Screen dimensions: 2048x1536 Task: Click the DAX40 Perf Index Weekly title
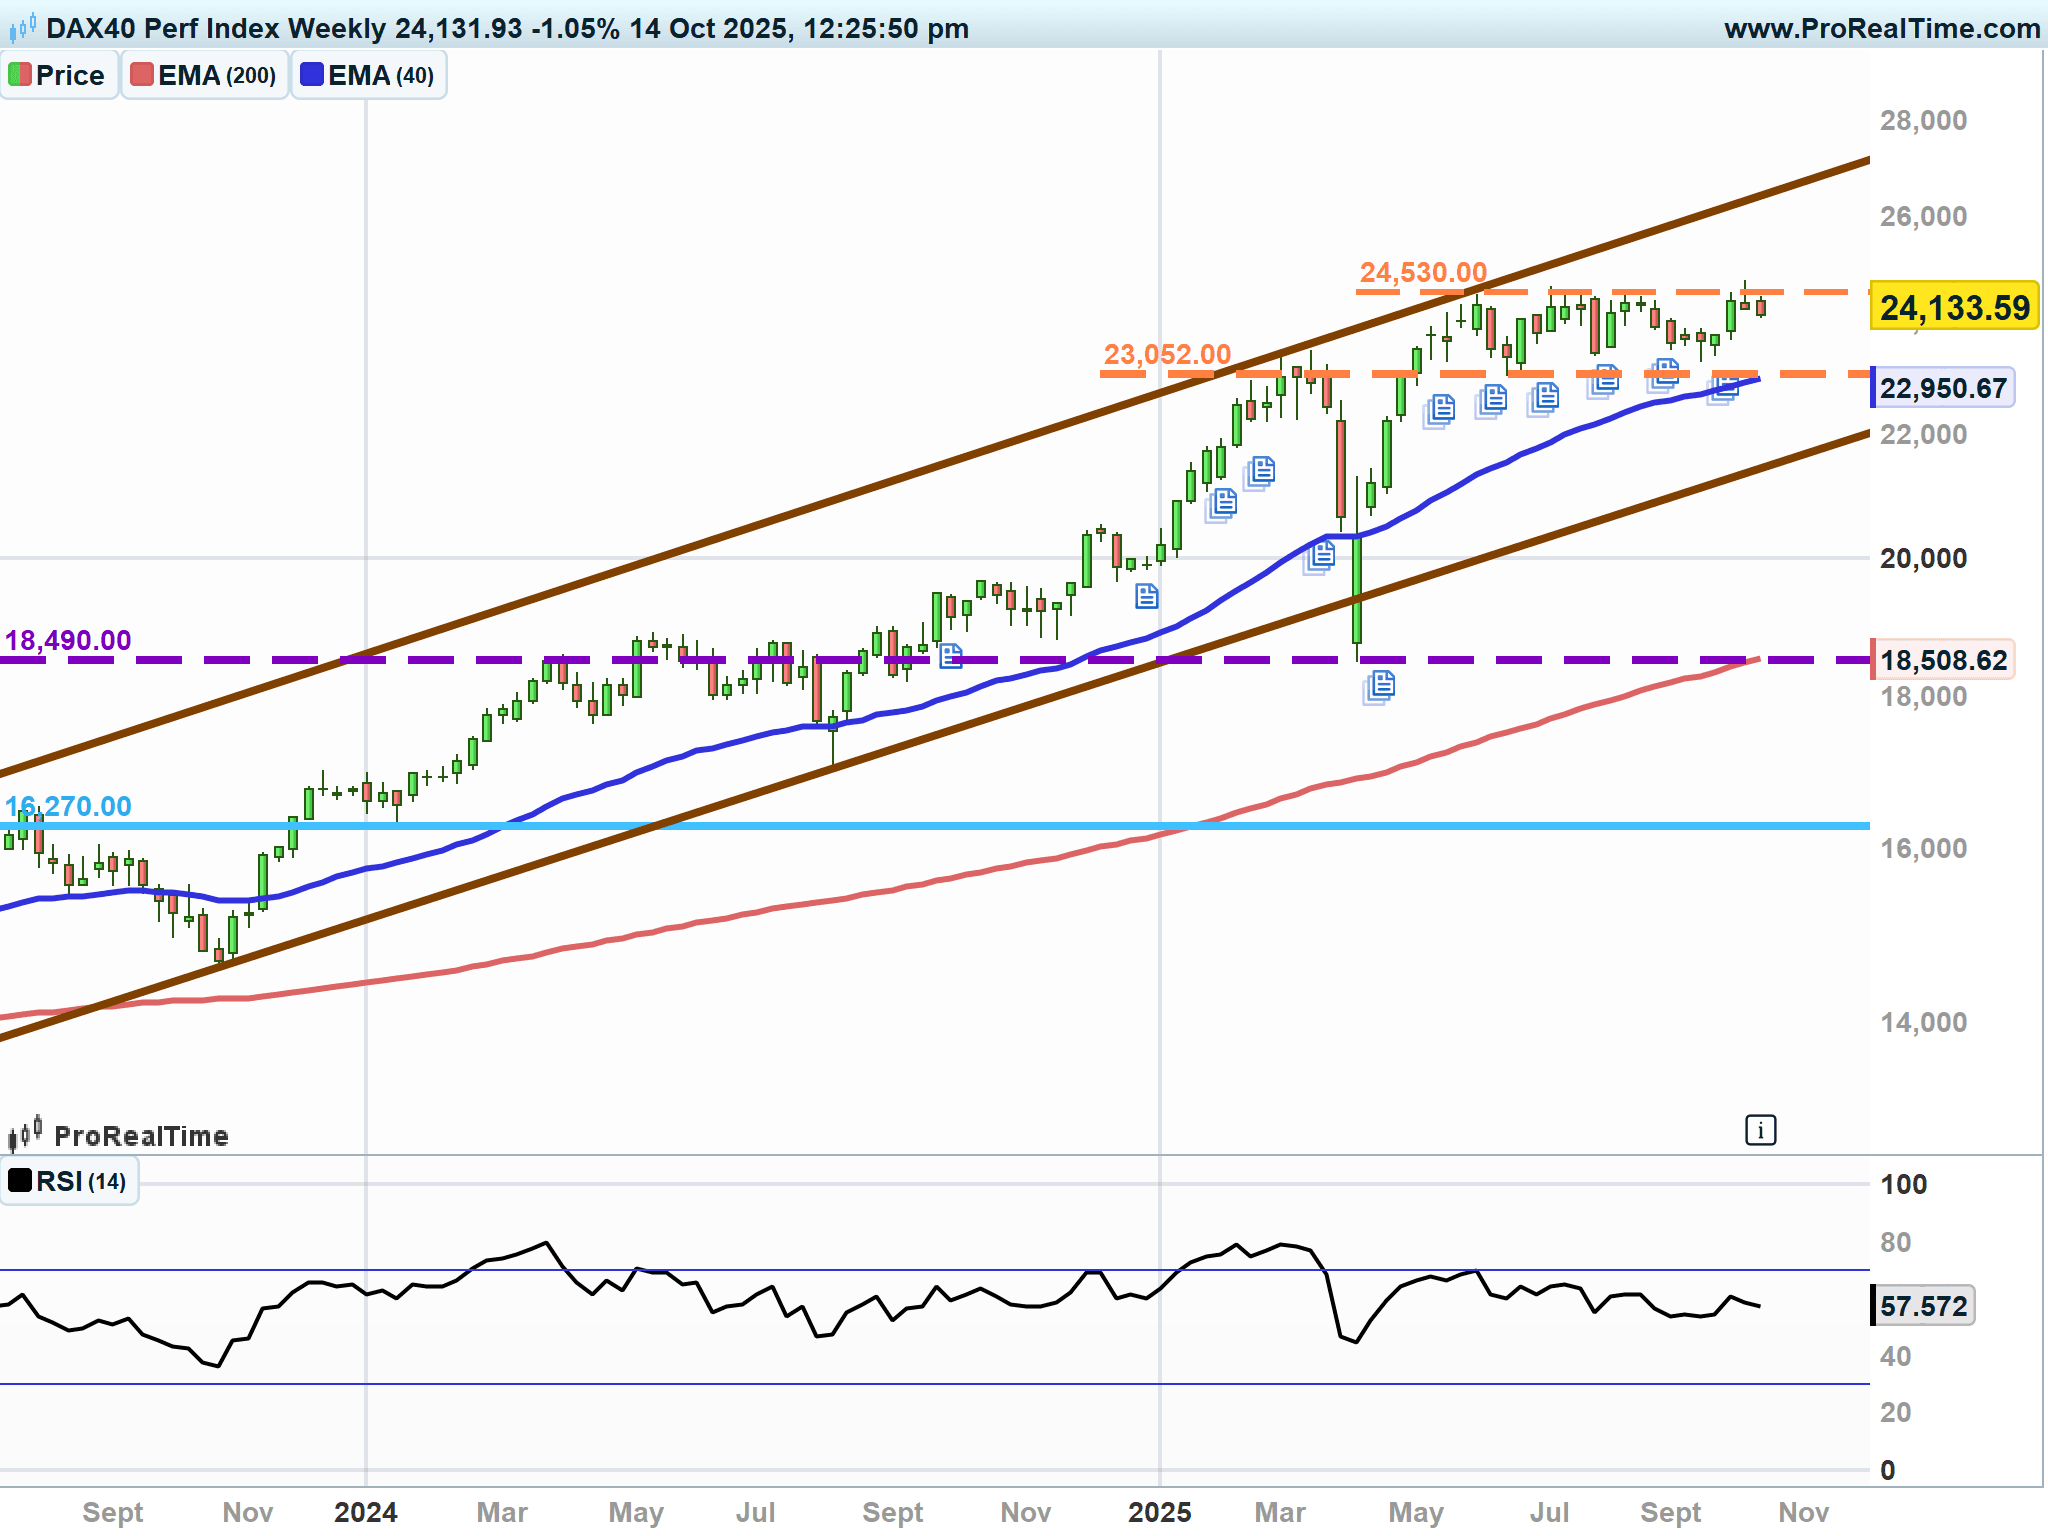pyautogui.click(x=215, y=28)
